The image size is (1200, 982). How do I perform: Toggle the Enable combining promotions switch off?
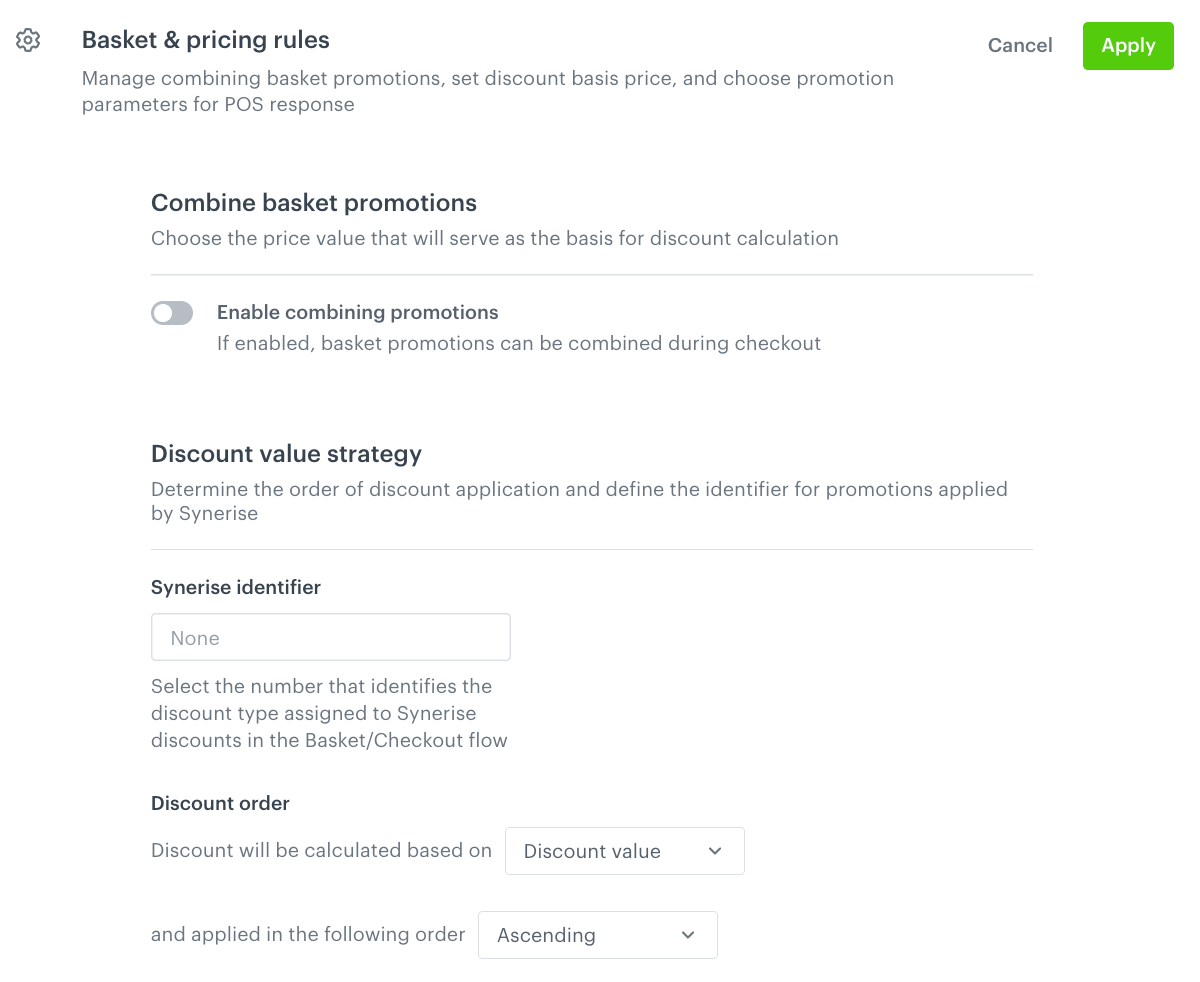click(172, 312)
